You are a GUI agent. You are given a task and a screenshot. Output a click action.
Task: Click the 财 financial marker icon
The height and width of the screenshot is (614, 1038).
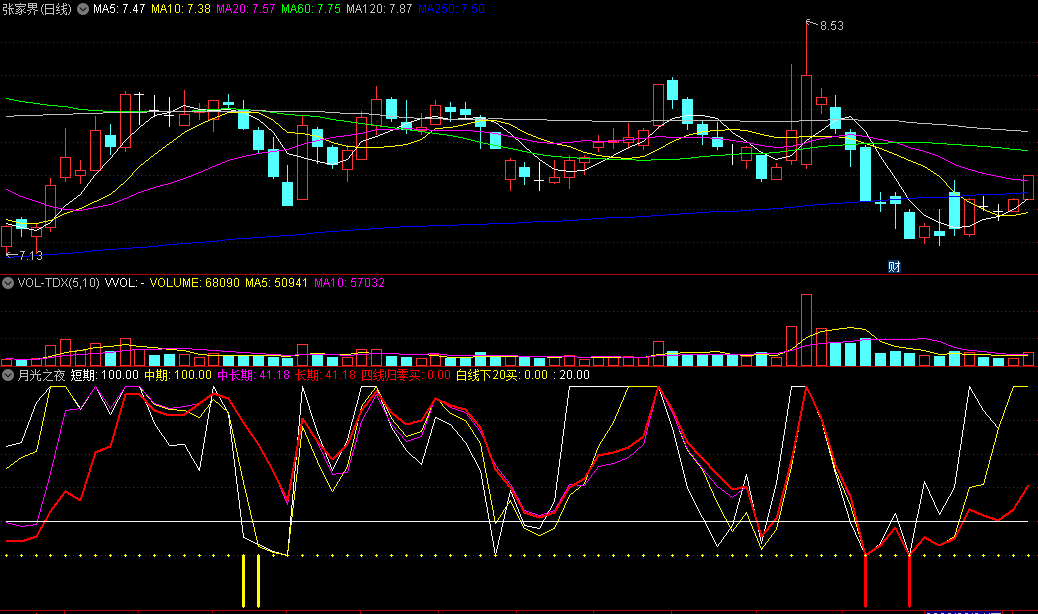(894, 267)
